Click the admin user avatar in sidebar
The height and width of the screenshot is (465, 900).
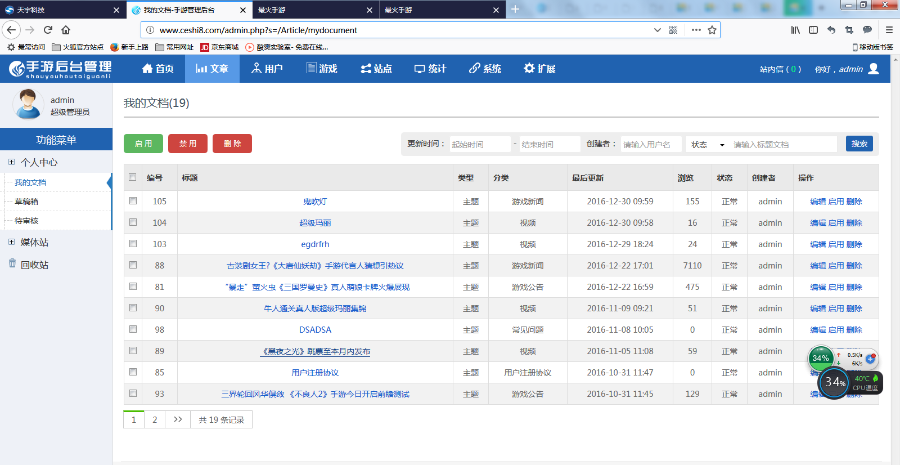[27, 103]
